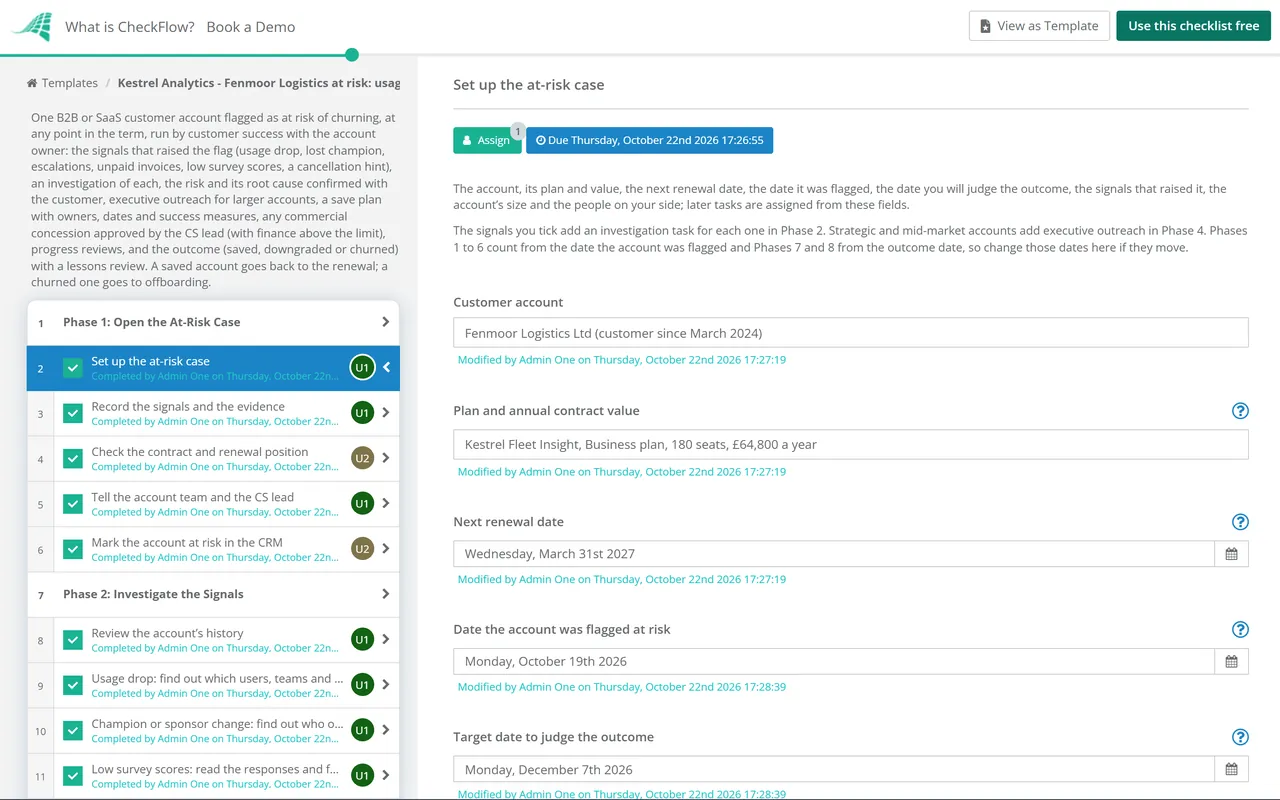The image size is (1280, 800).
Task: Click chevron on Check the contract row
Action: (x=386, y=458)
